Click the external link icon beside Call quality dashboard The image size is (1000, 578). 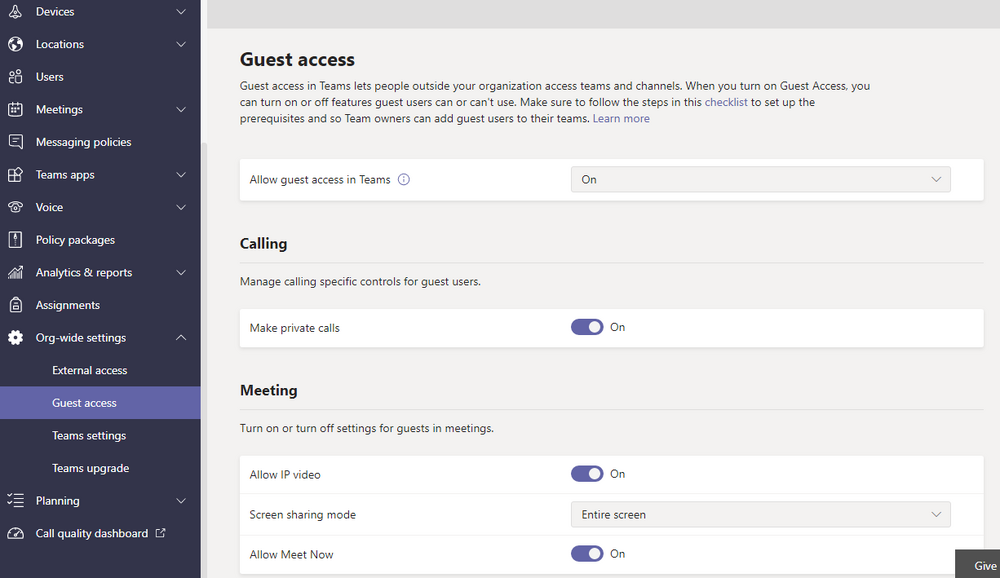161,532
